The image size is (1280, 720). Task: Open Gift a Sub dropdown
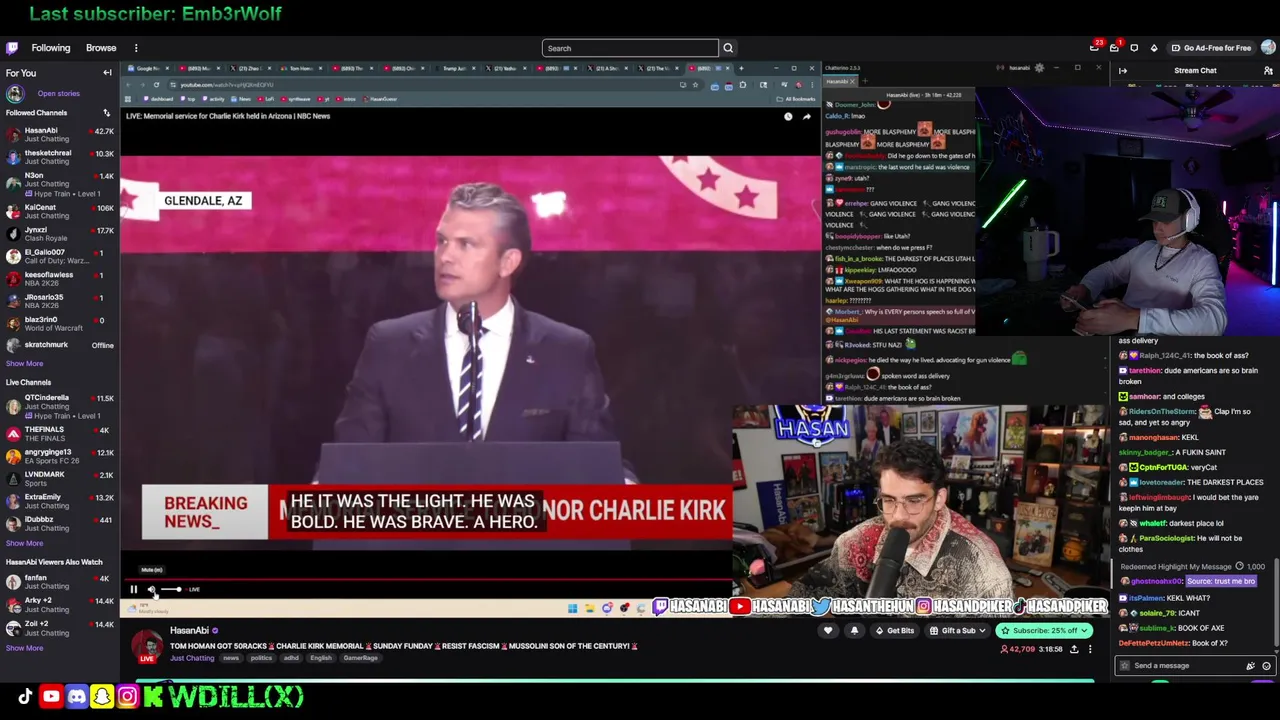(957, 631)
